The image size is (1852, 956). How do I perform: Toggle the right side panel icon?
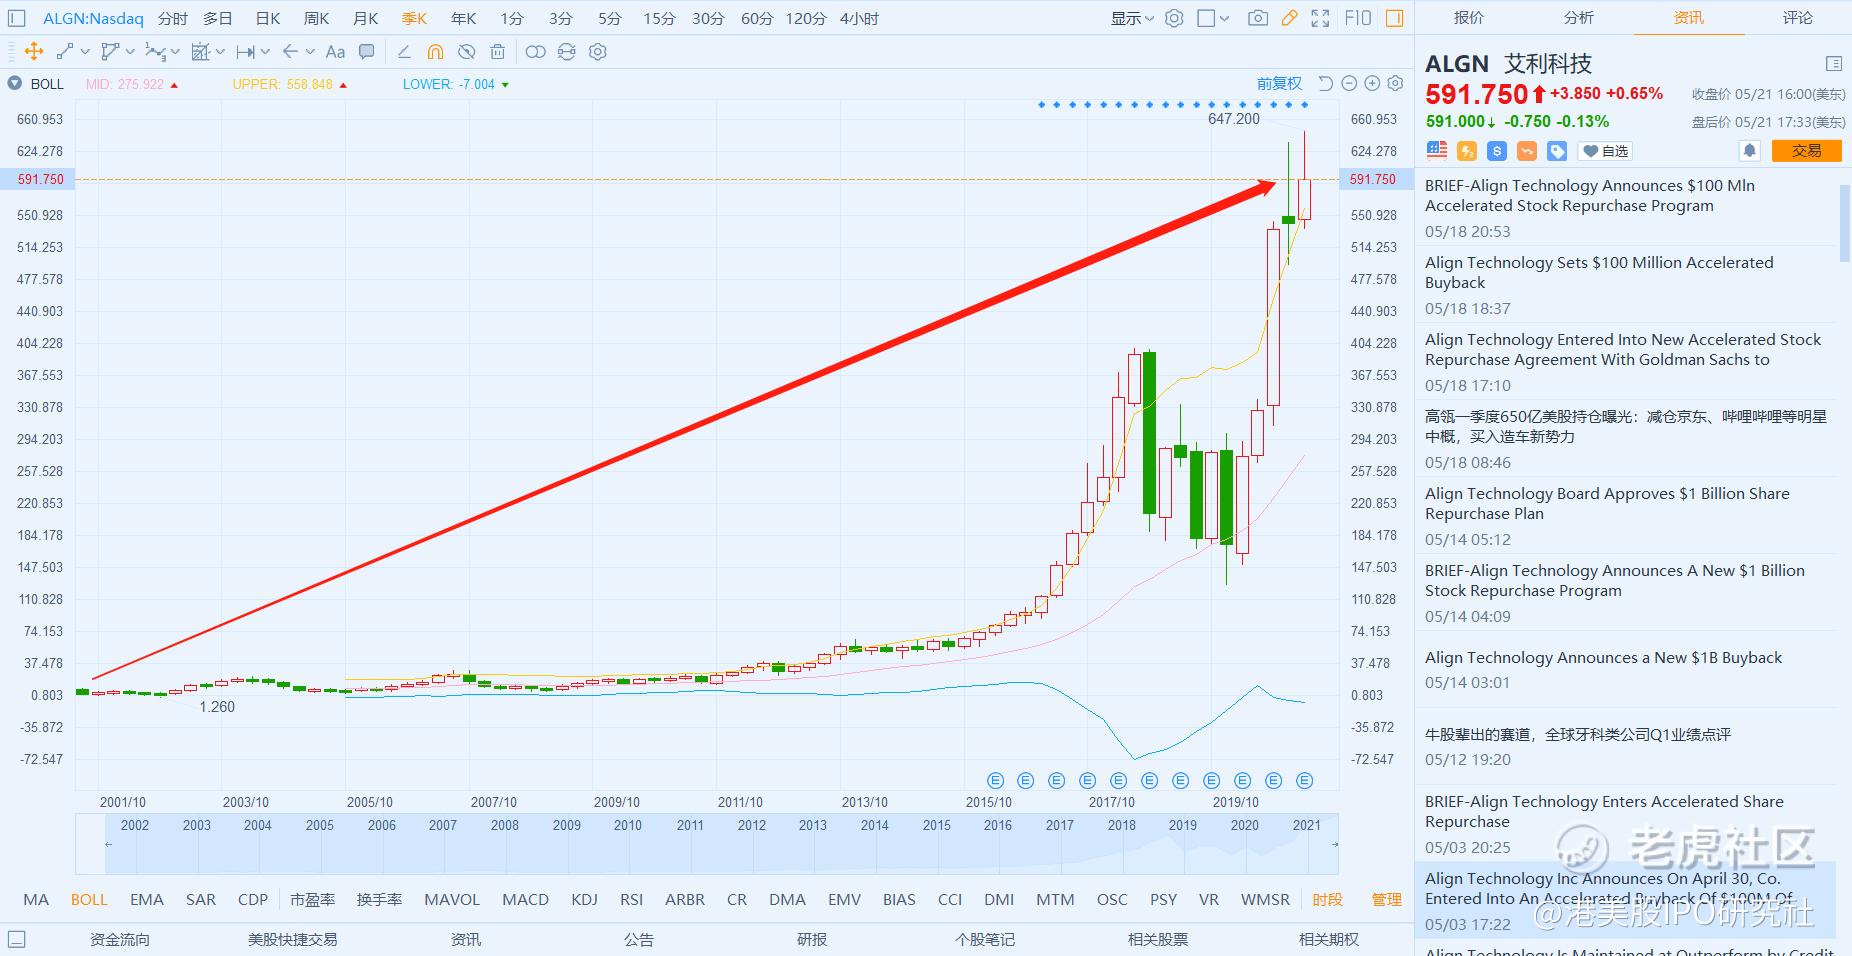(1395, 18)
